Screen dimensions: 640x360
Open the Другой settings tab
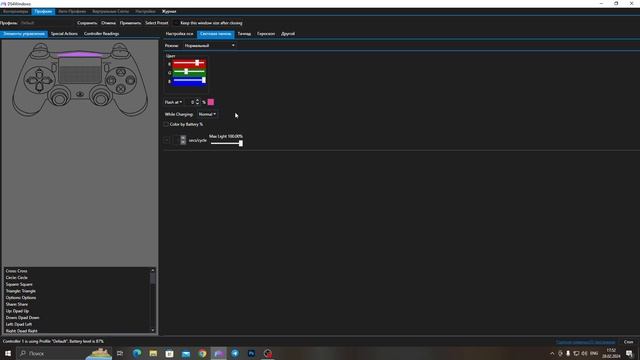pos(288,34)
